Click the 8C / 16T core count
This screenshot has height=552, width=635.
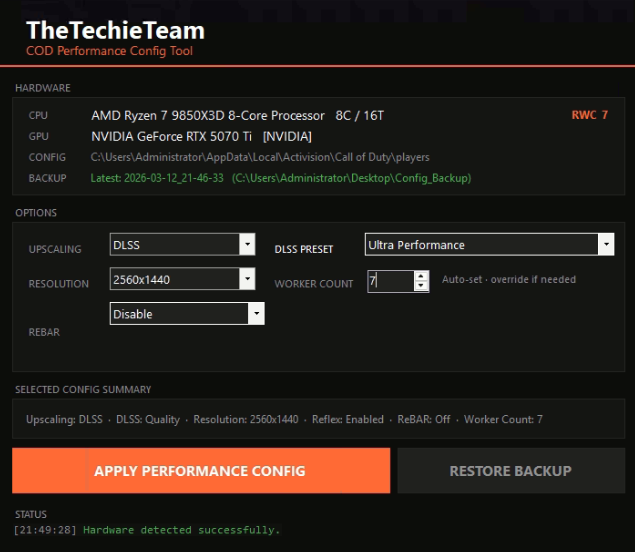359,116
